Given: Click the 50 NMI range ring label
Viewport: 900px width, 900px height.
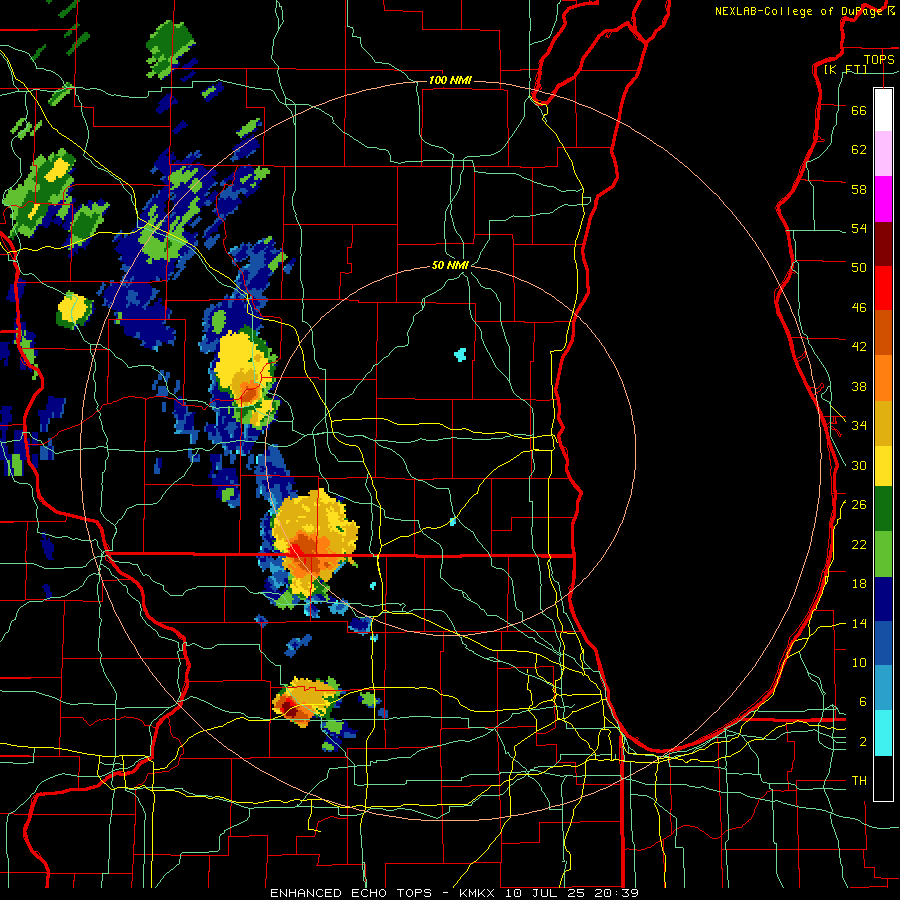Looking at the screenshot, I should [450, 265].
